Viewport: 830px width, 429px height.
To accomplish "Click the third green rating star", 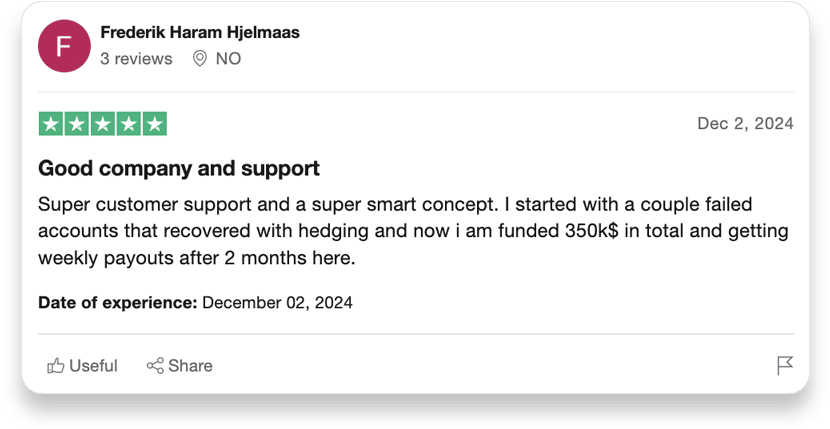I will point(103,124).
